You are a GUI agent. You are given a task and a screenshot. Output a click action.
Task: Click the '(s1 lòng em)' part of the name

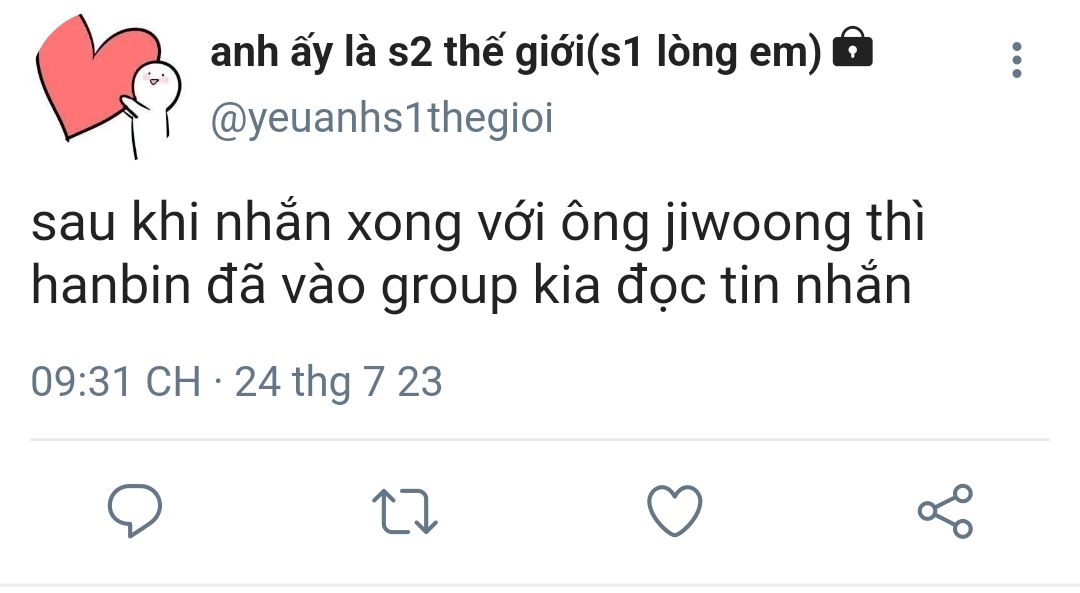pos(703,54)
